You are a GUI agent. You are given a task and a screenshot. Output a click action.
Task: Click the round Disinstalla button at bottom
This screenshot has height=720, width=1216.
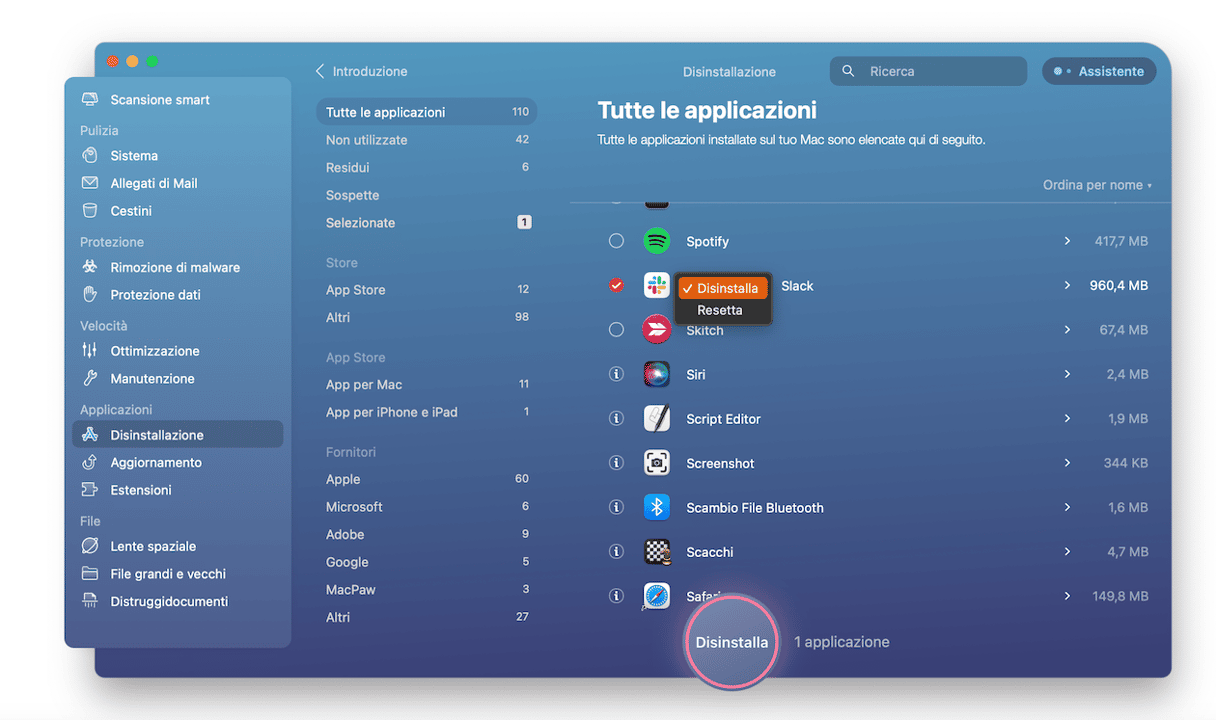coord(732,642)
